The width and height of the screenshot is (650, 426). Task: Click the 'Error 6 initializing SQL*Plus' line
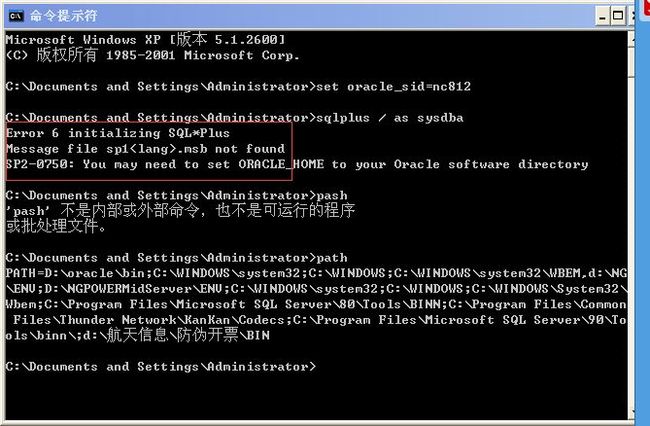tap(118, 133)
